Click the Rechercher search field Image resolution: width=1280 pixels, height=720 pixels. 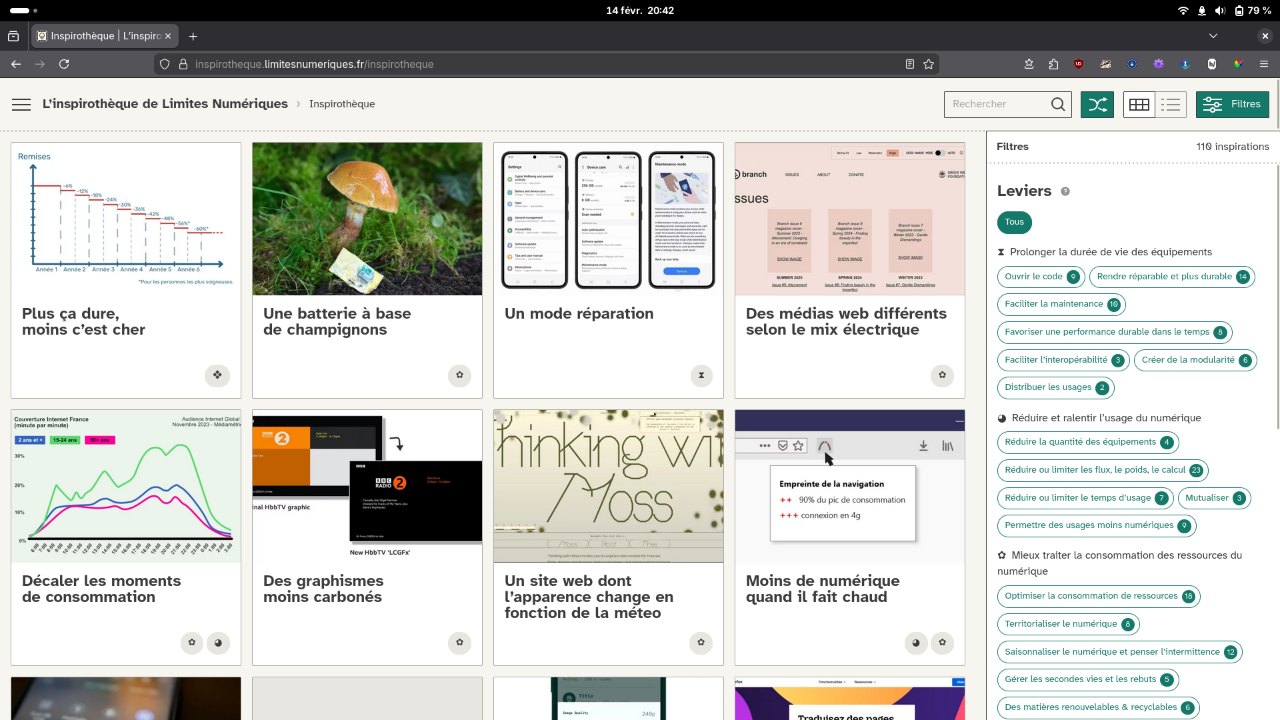996,104
